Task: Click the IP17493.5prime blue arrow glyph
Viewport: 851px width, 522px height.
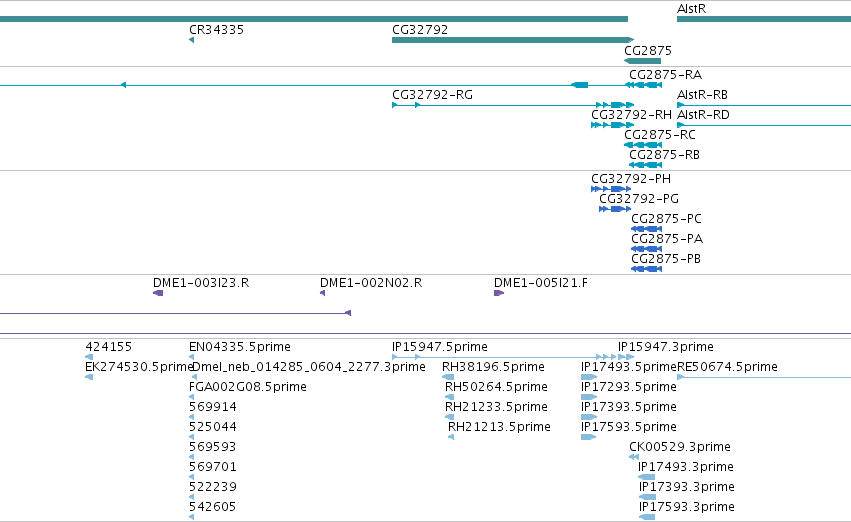Action: 589,377
